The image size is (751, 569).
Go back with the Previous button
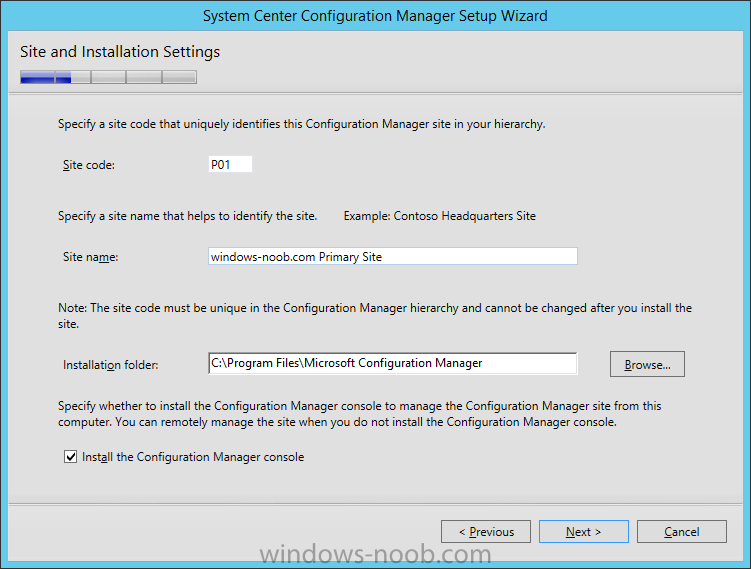tap(486, 532)
